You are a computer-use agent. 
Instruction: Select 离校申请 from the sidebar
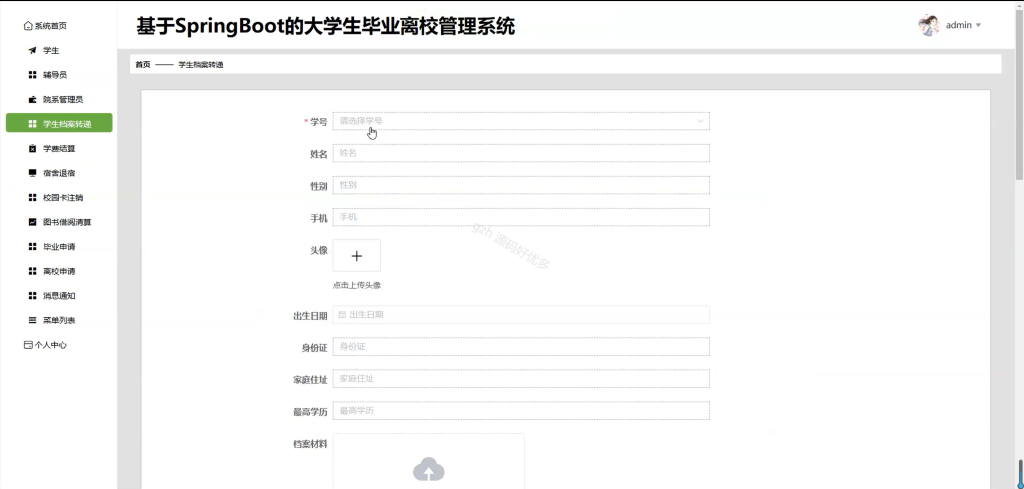click(59, 271)
